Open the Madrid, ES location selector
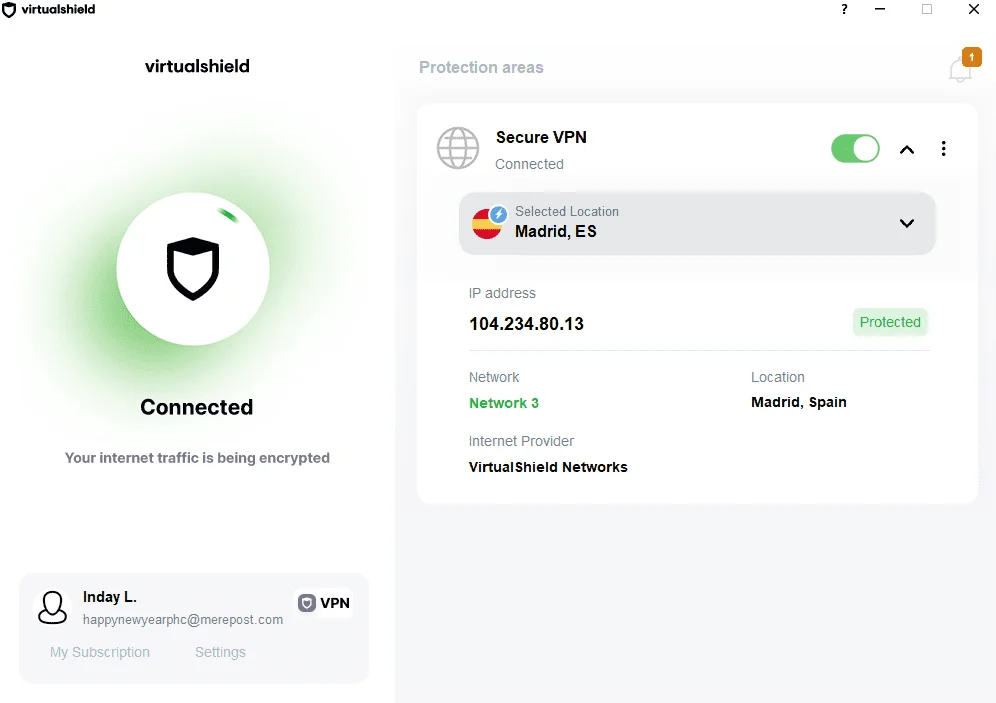 [697, 224]
